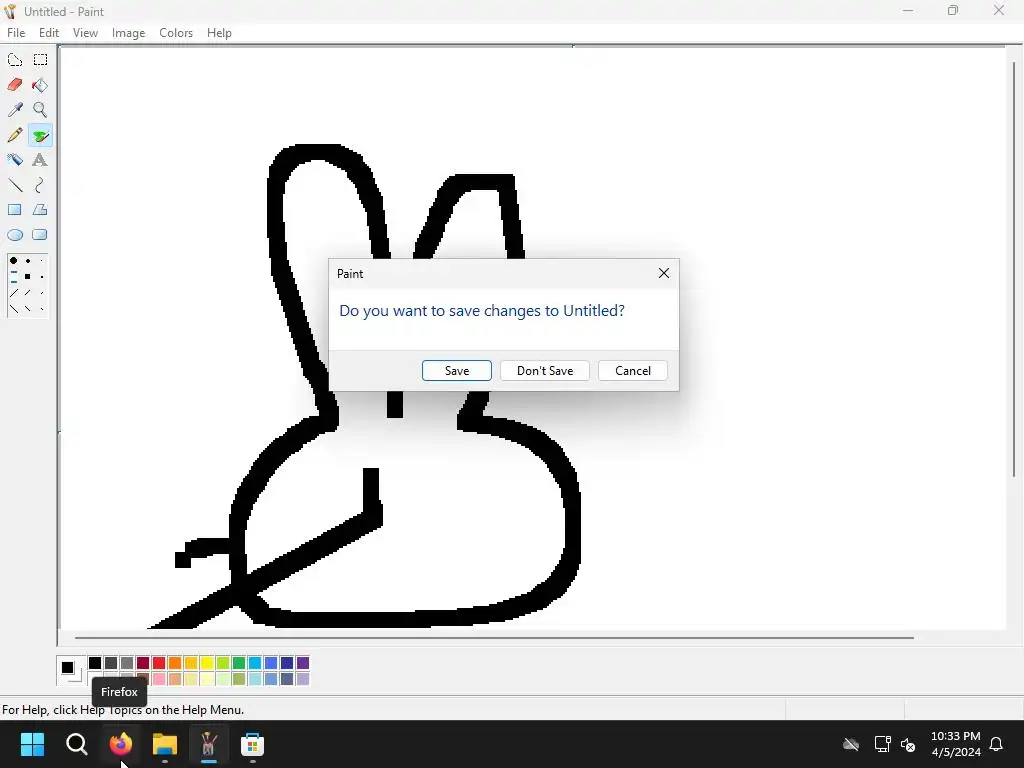Pick the green palette color

pos(238,663)
